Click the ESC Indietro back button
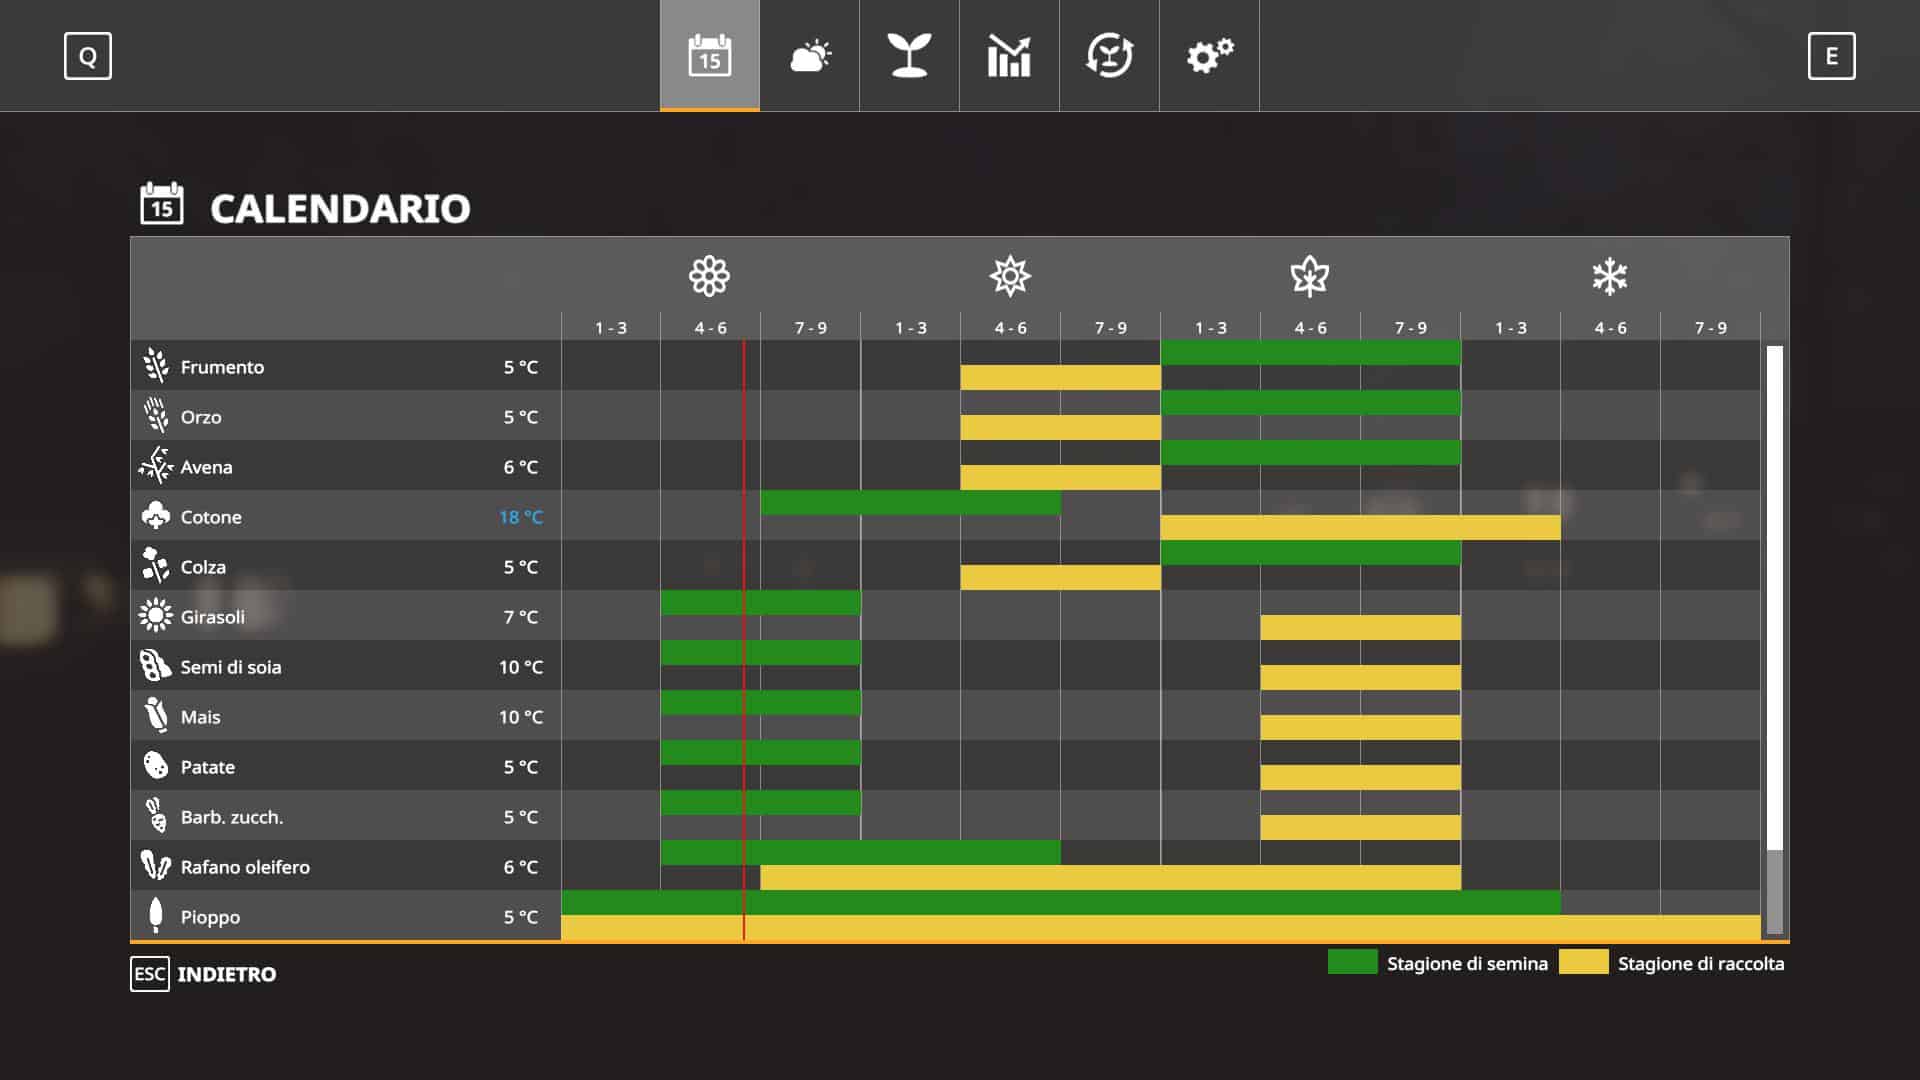This screenshot has height=1080, width=1920. (x=204, y=974)
